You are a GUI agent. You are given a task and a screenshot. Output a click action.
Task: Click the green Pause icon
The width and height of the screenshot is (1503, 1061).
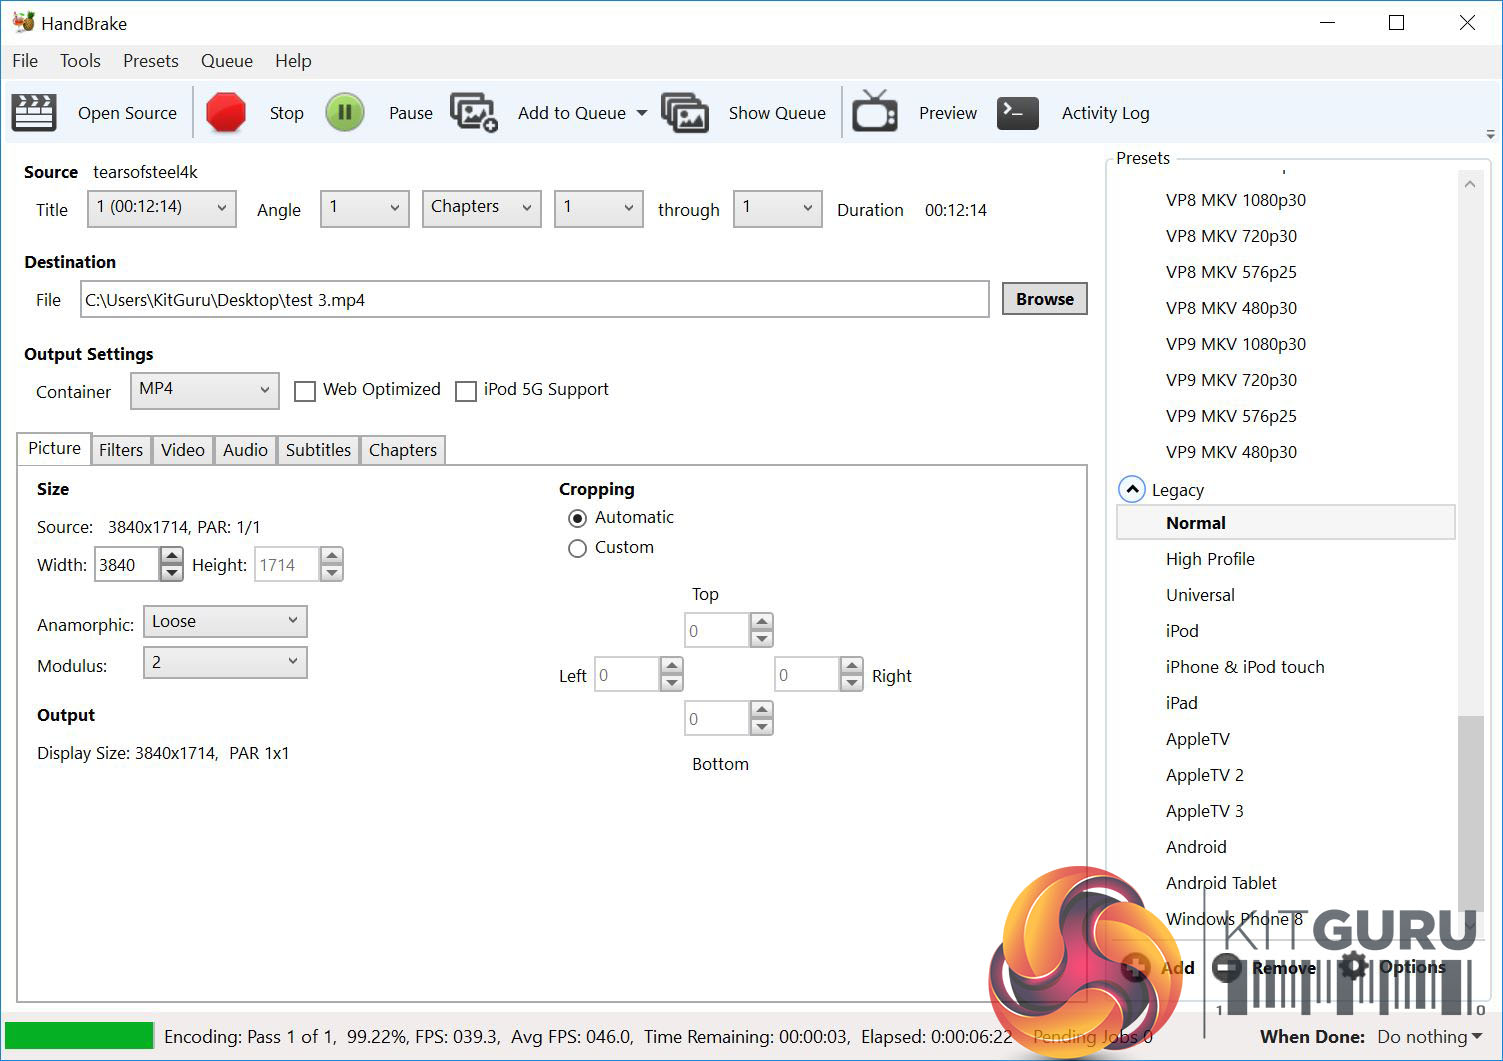(x=345, y=113)
